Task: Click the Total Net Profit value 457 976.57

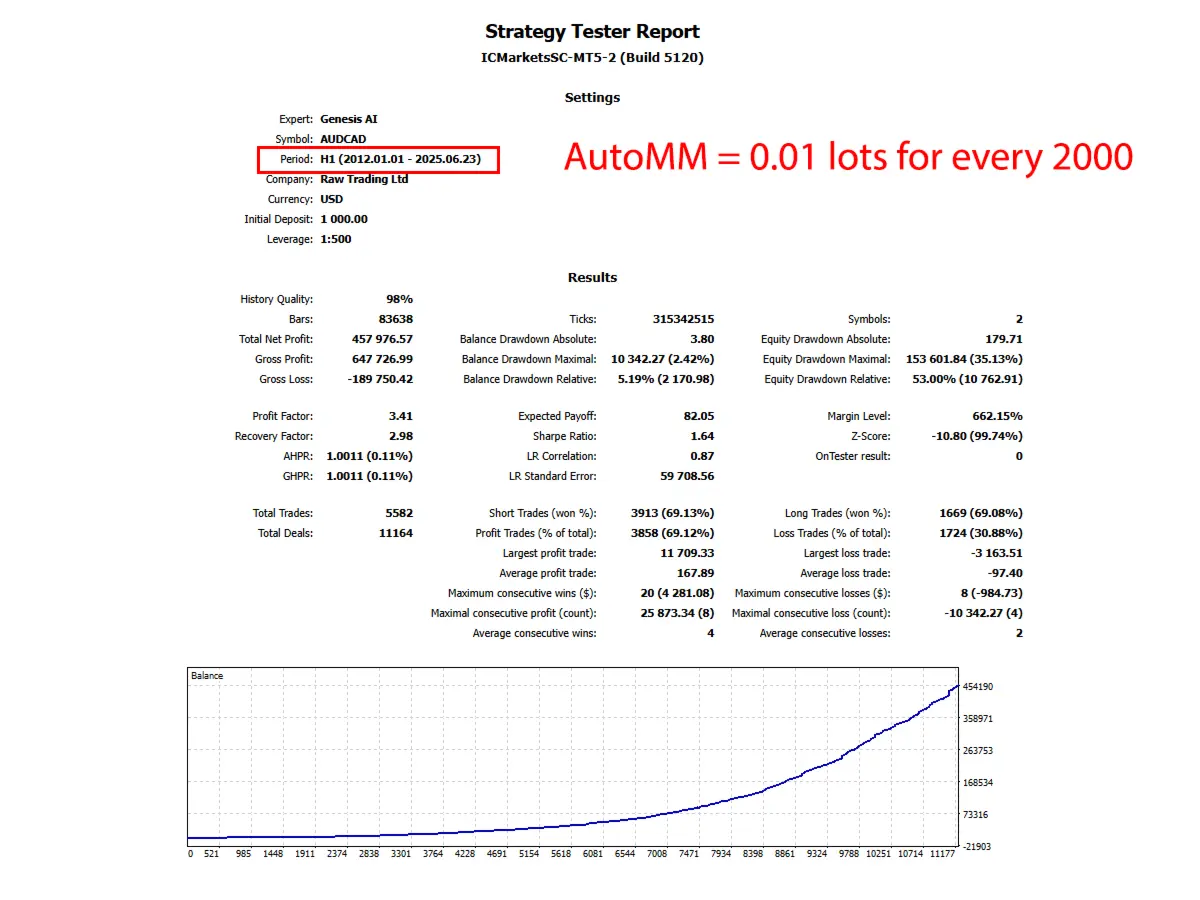Action: click(382, 339)
